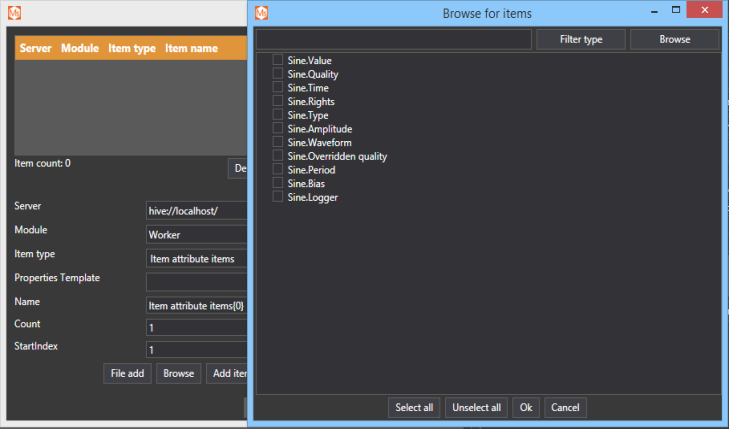Click the app icon in the main window
This screenshot has width=729, height=429.
(14, 13)
